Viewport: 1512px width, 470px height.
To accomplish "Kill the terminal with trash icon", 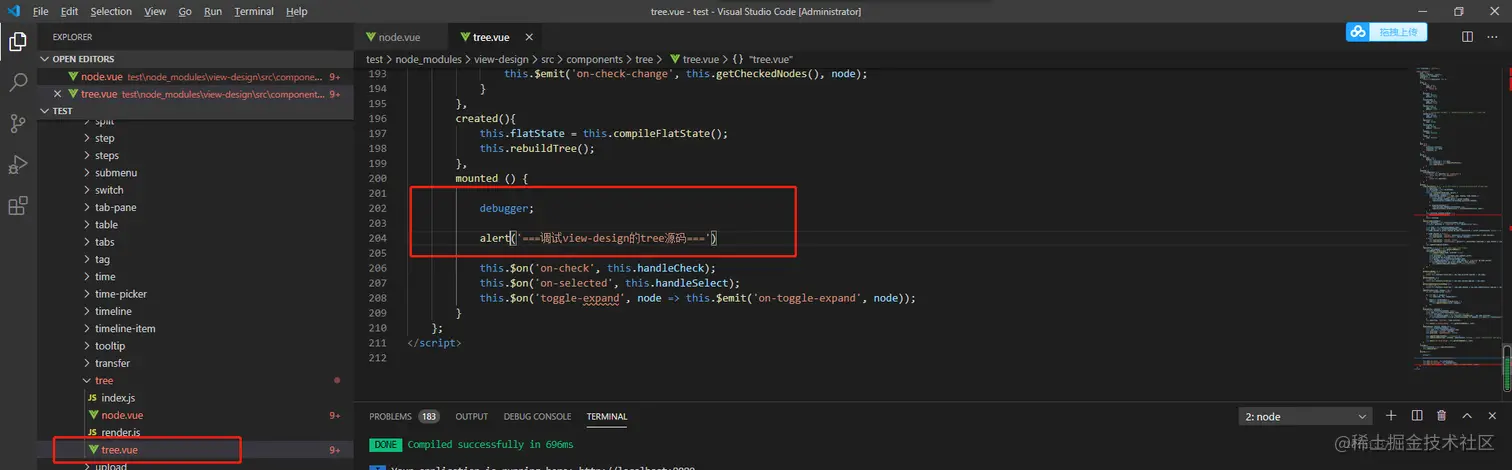I will click(1441, 416).
